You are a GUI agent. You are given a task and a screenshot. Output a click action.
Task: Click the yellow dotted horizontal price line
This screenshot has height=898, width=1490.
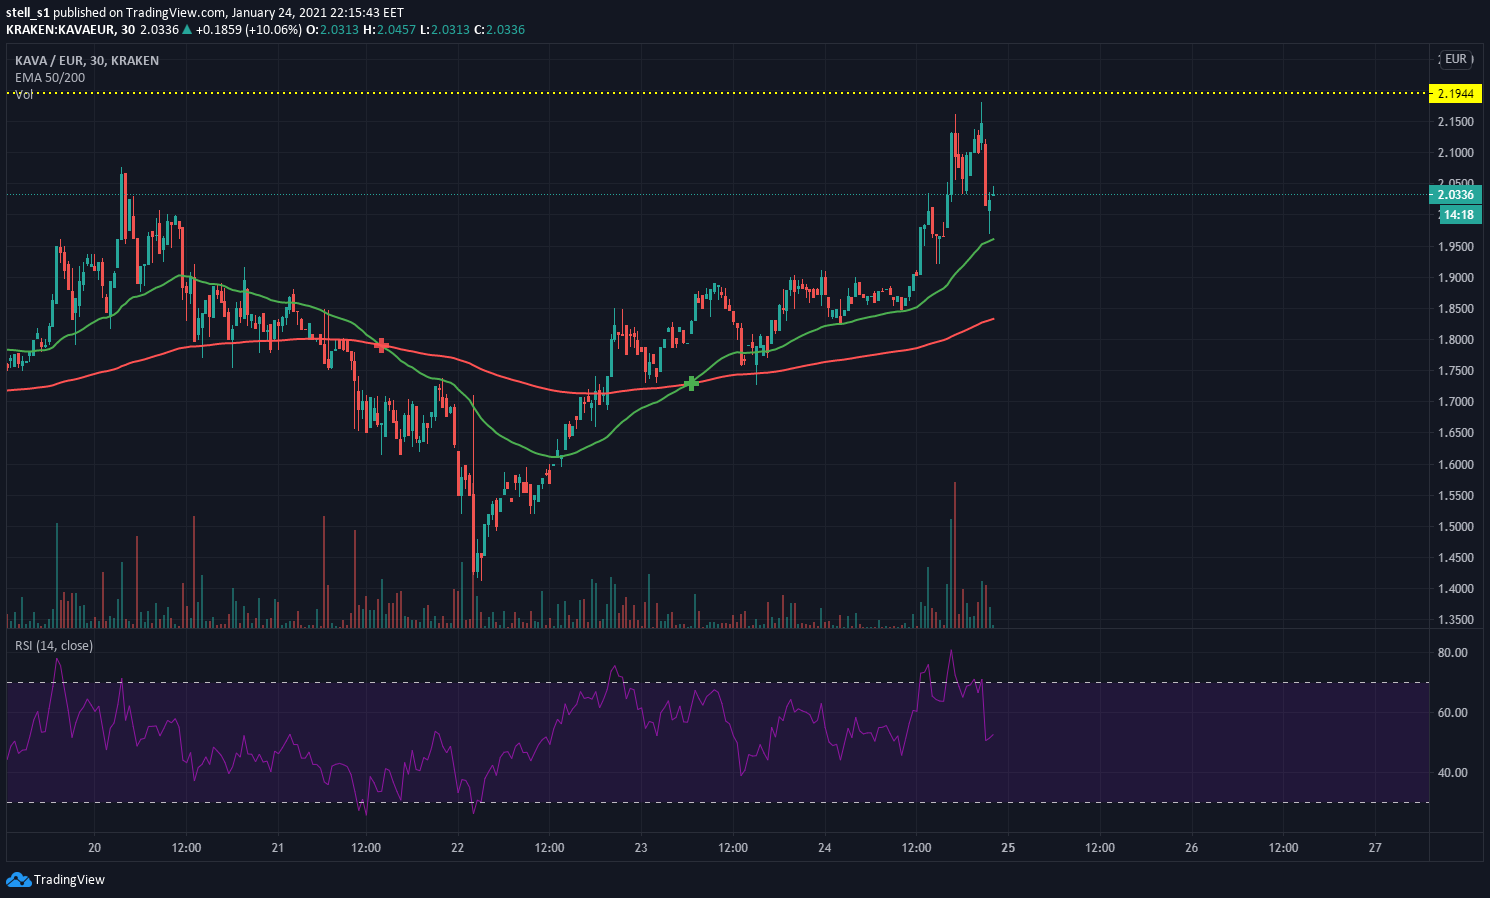(x=718, y=93)
